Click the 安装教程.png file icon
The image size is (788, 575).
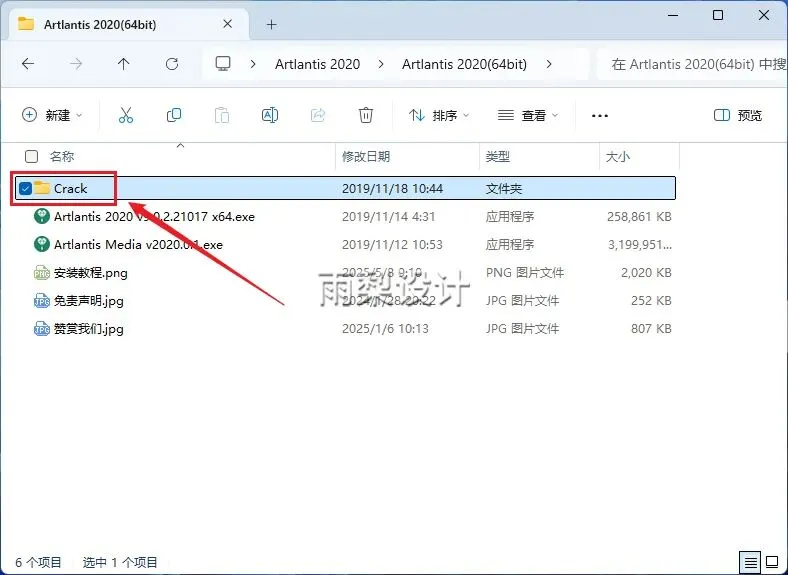point(42,272)
